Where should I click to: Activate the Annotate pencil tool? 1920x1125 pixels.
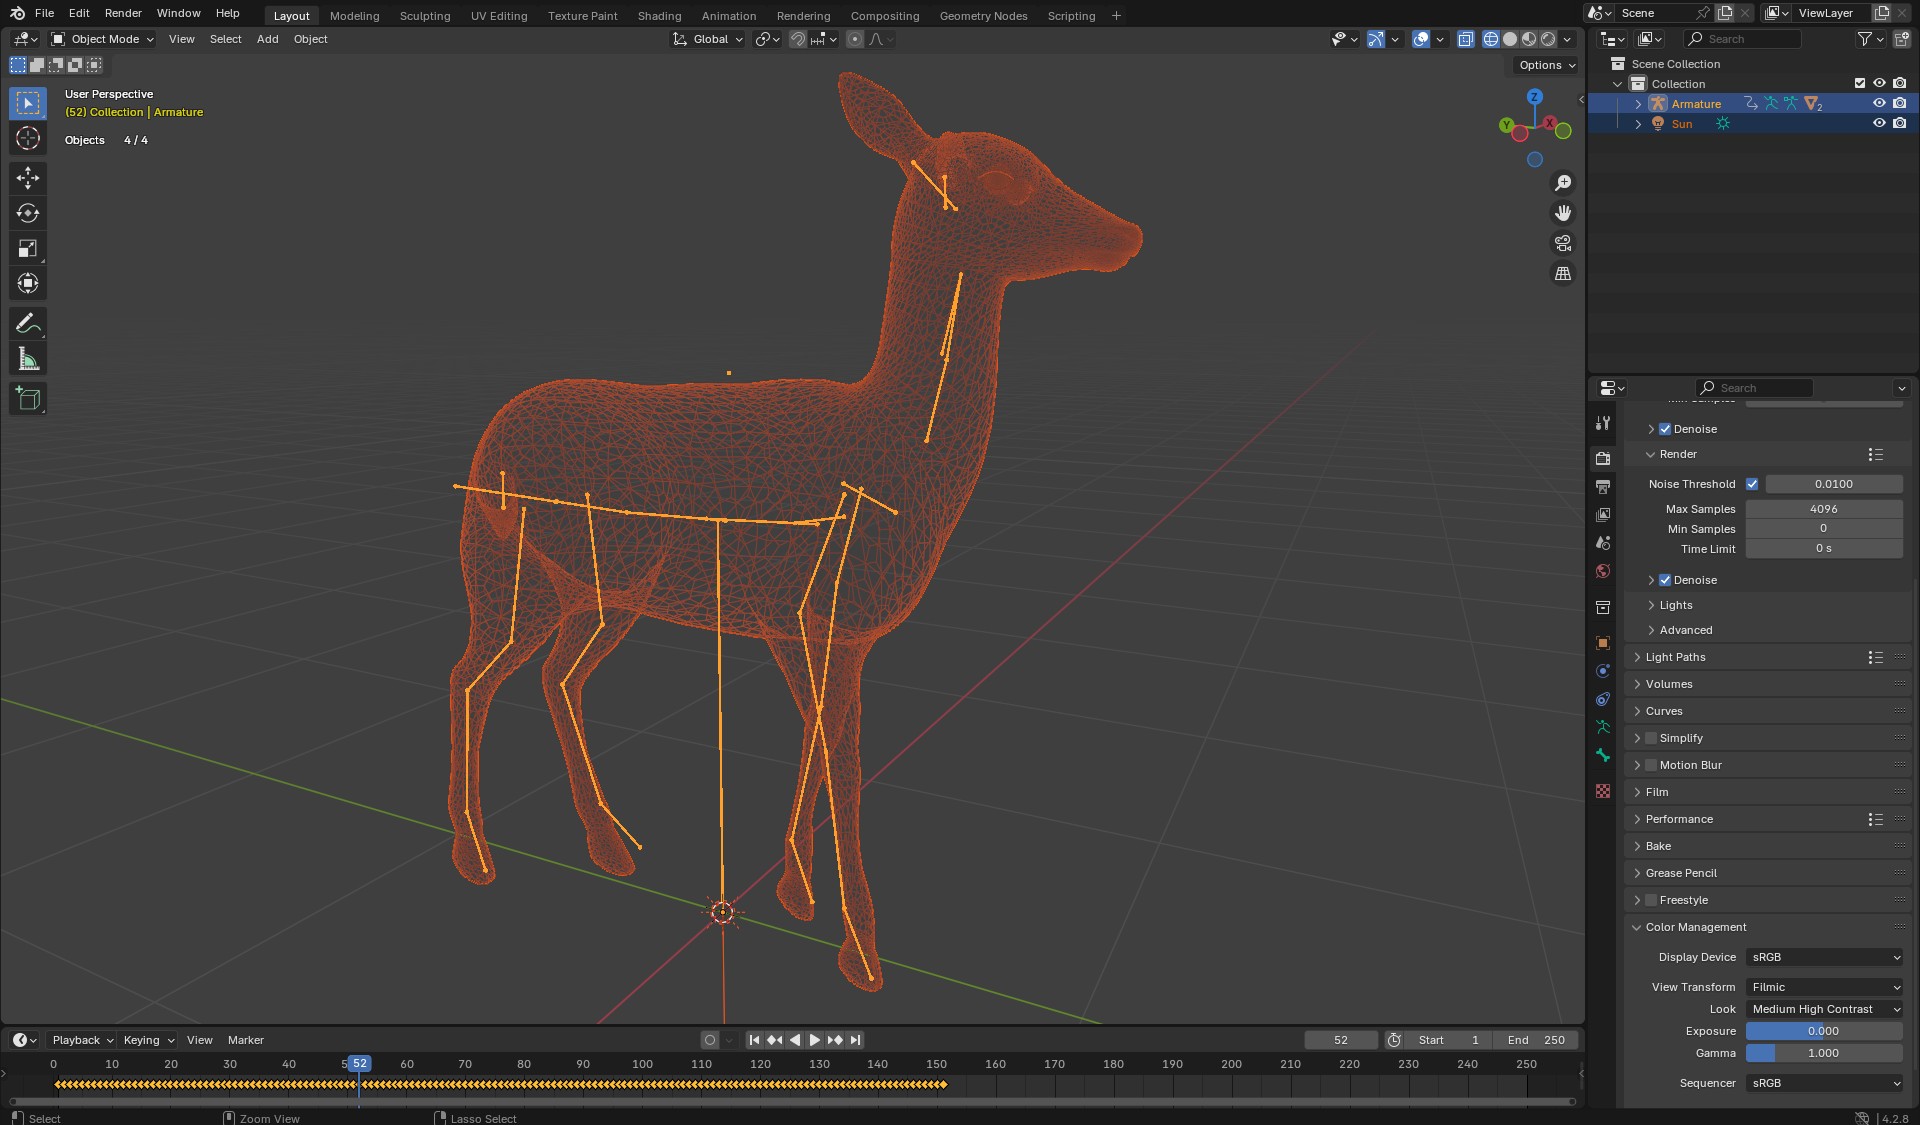pyautogui.click(x=28, y=323)
